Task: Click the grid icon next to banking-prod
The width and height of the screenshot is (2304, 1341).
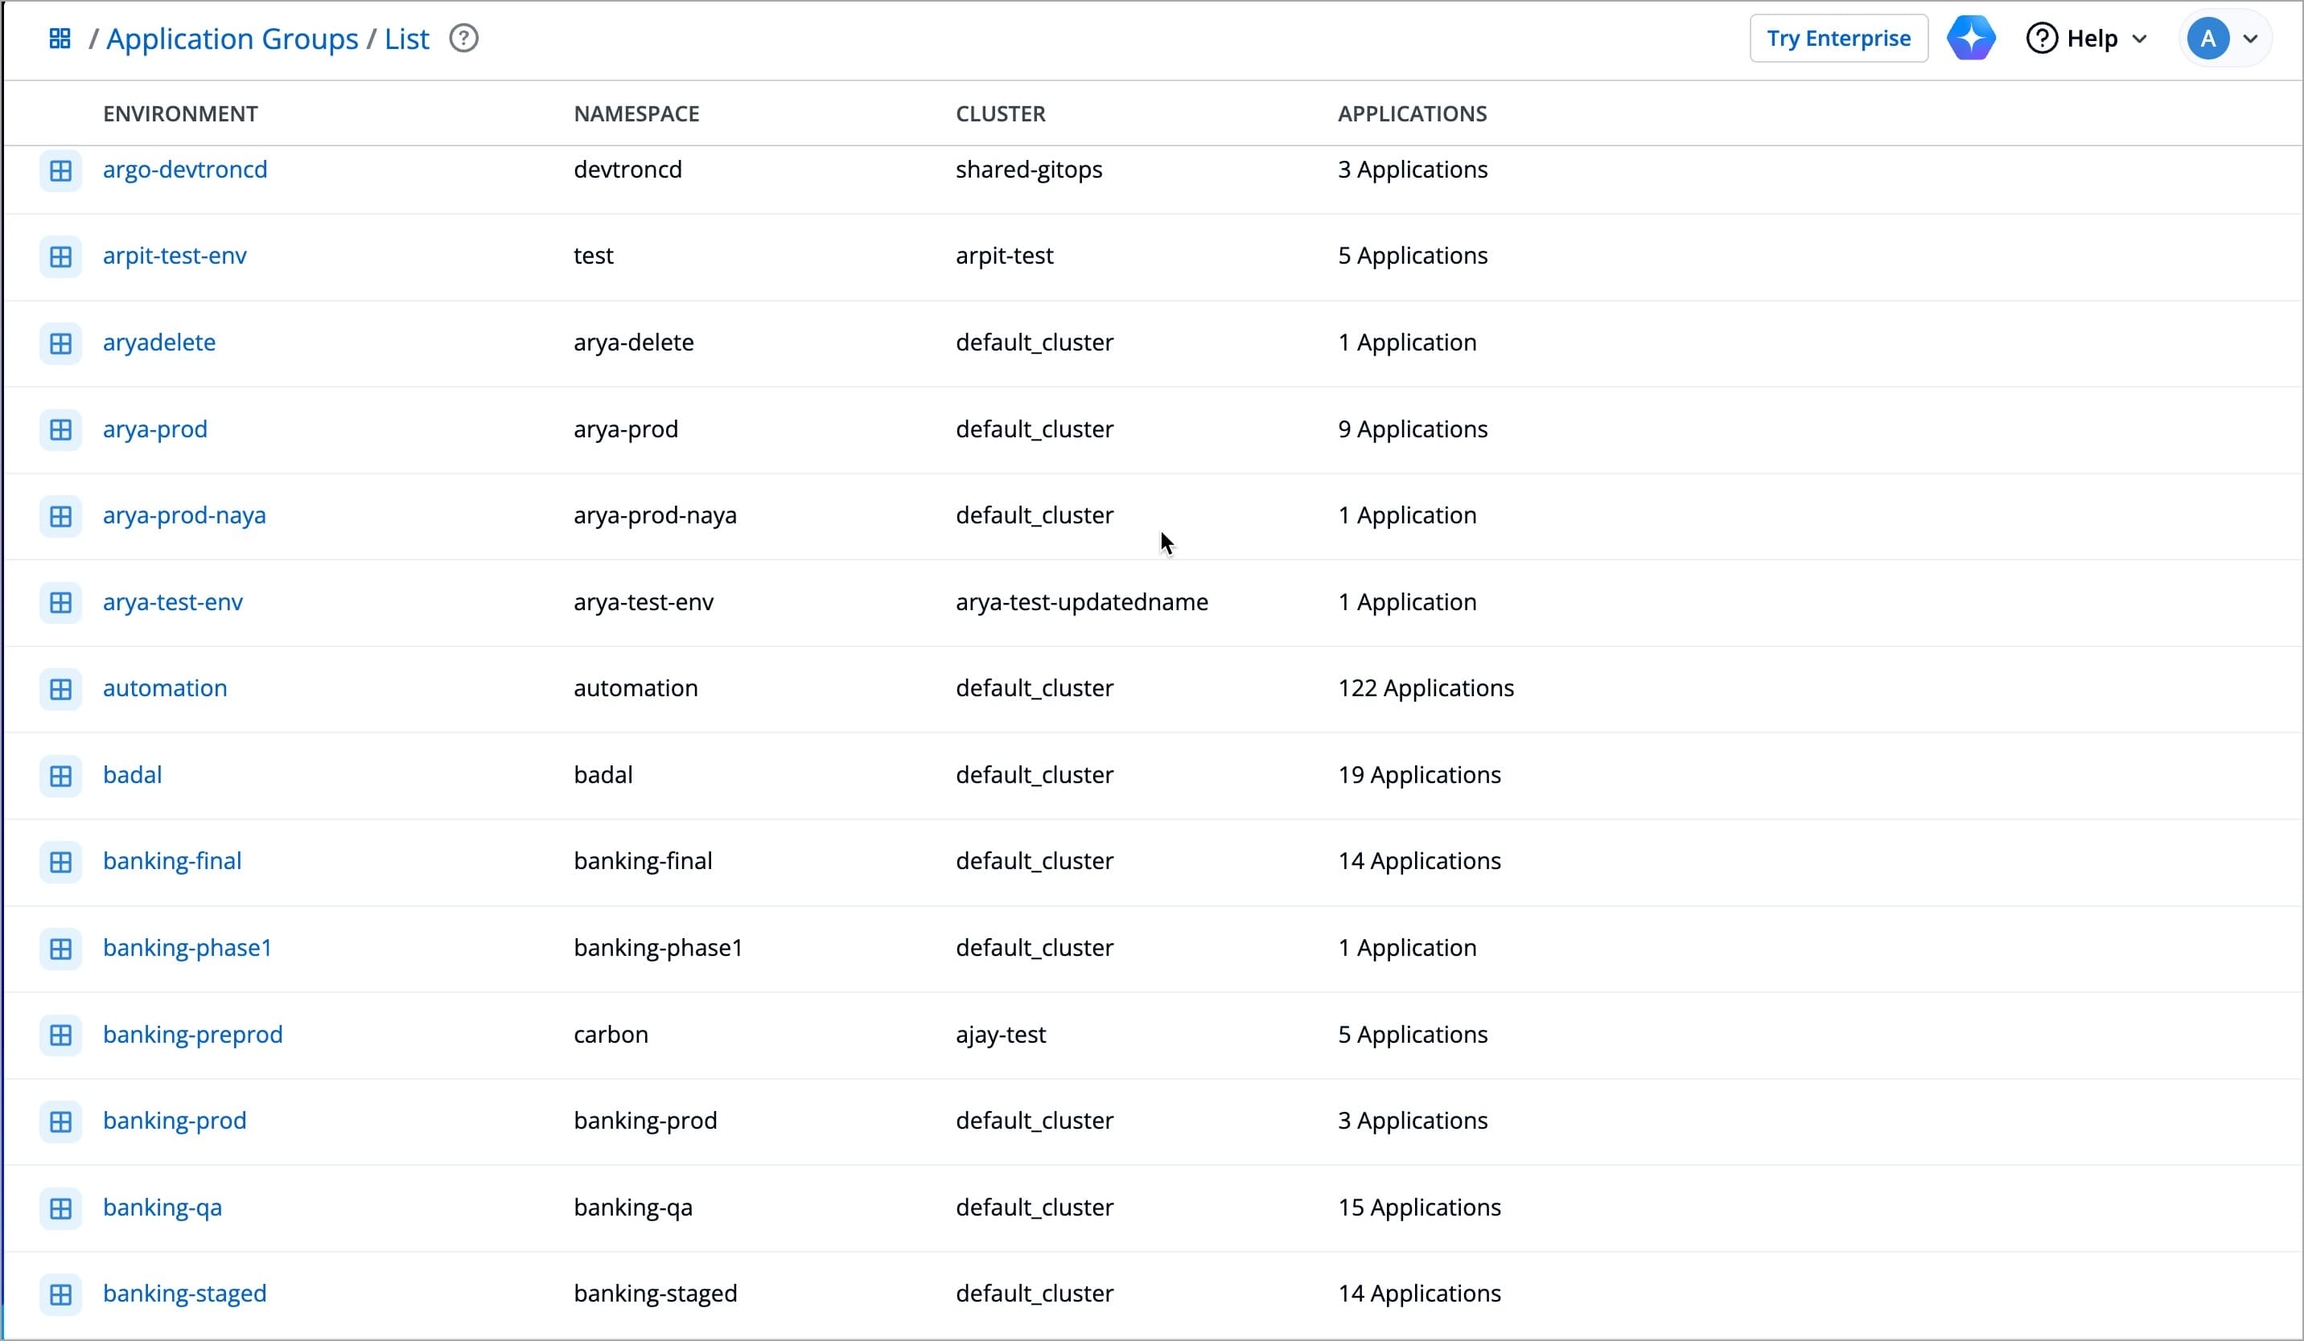Action: point(60,1121)
